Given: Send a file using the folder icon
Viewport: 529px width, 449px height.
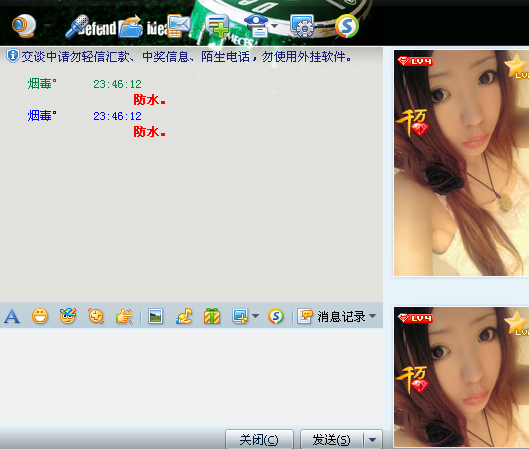Looking at the screenshot, I should point(131,26).
